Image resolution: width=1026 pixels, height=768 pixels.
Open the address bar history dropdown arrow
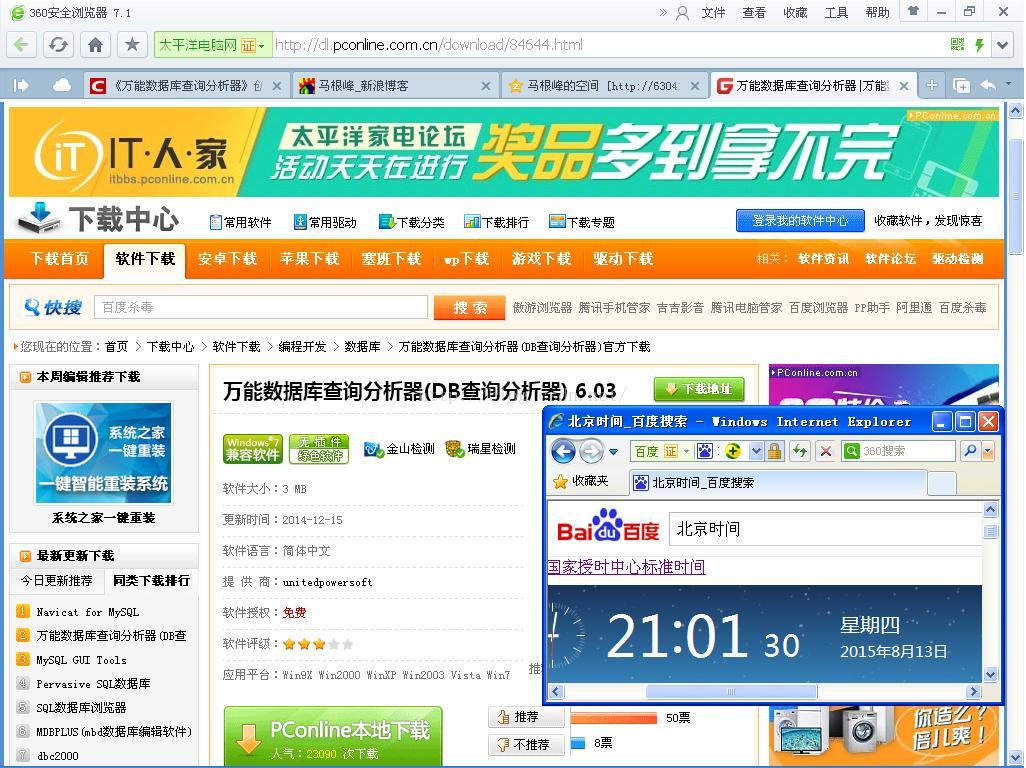(1002, 45)
